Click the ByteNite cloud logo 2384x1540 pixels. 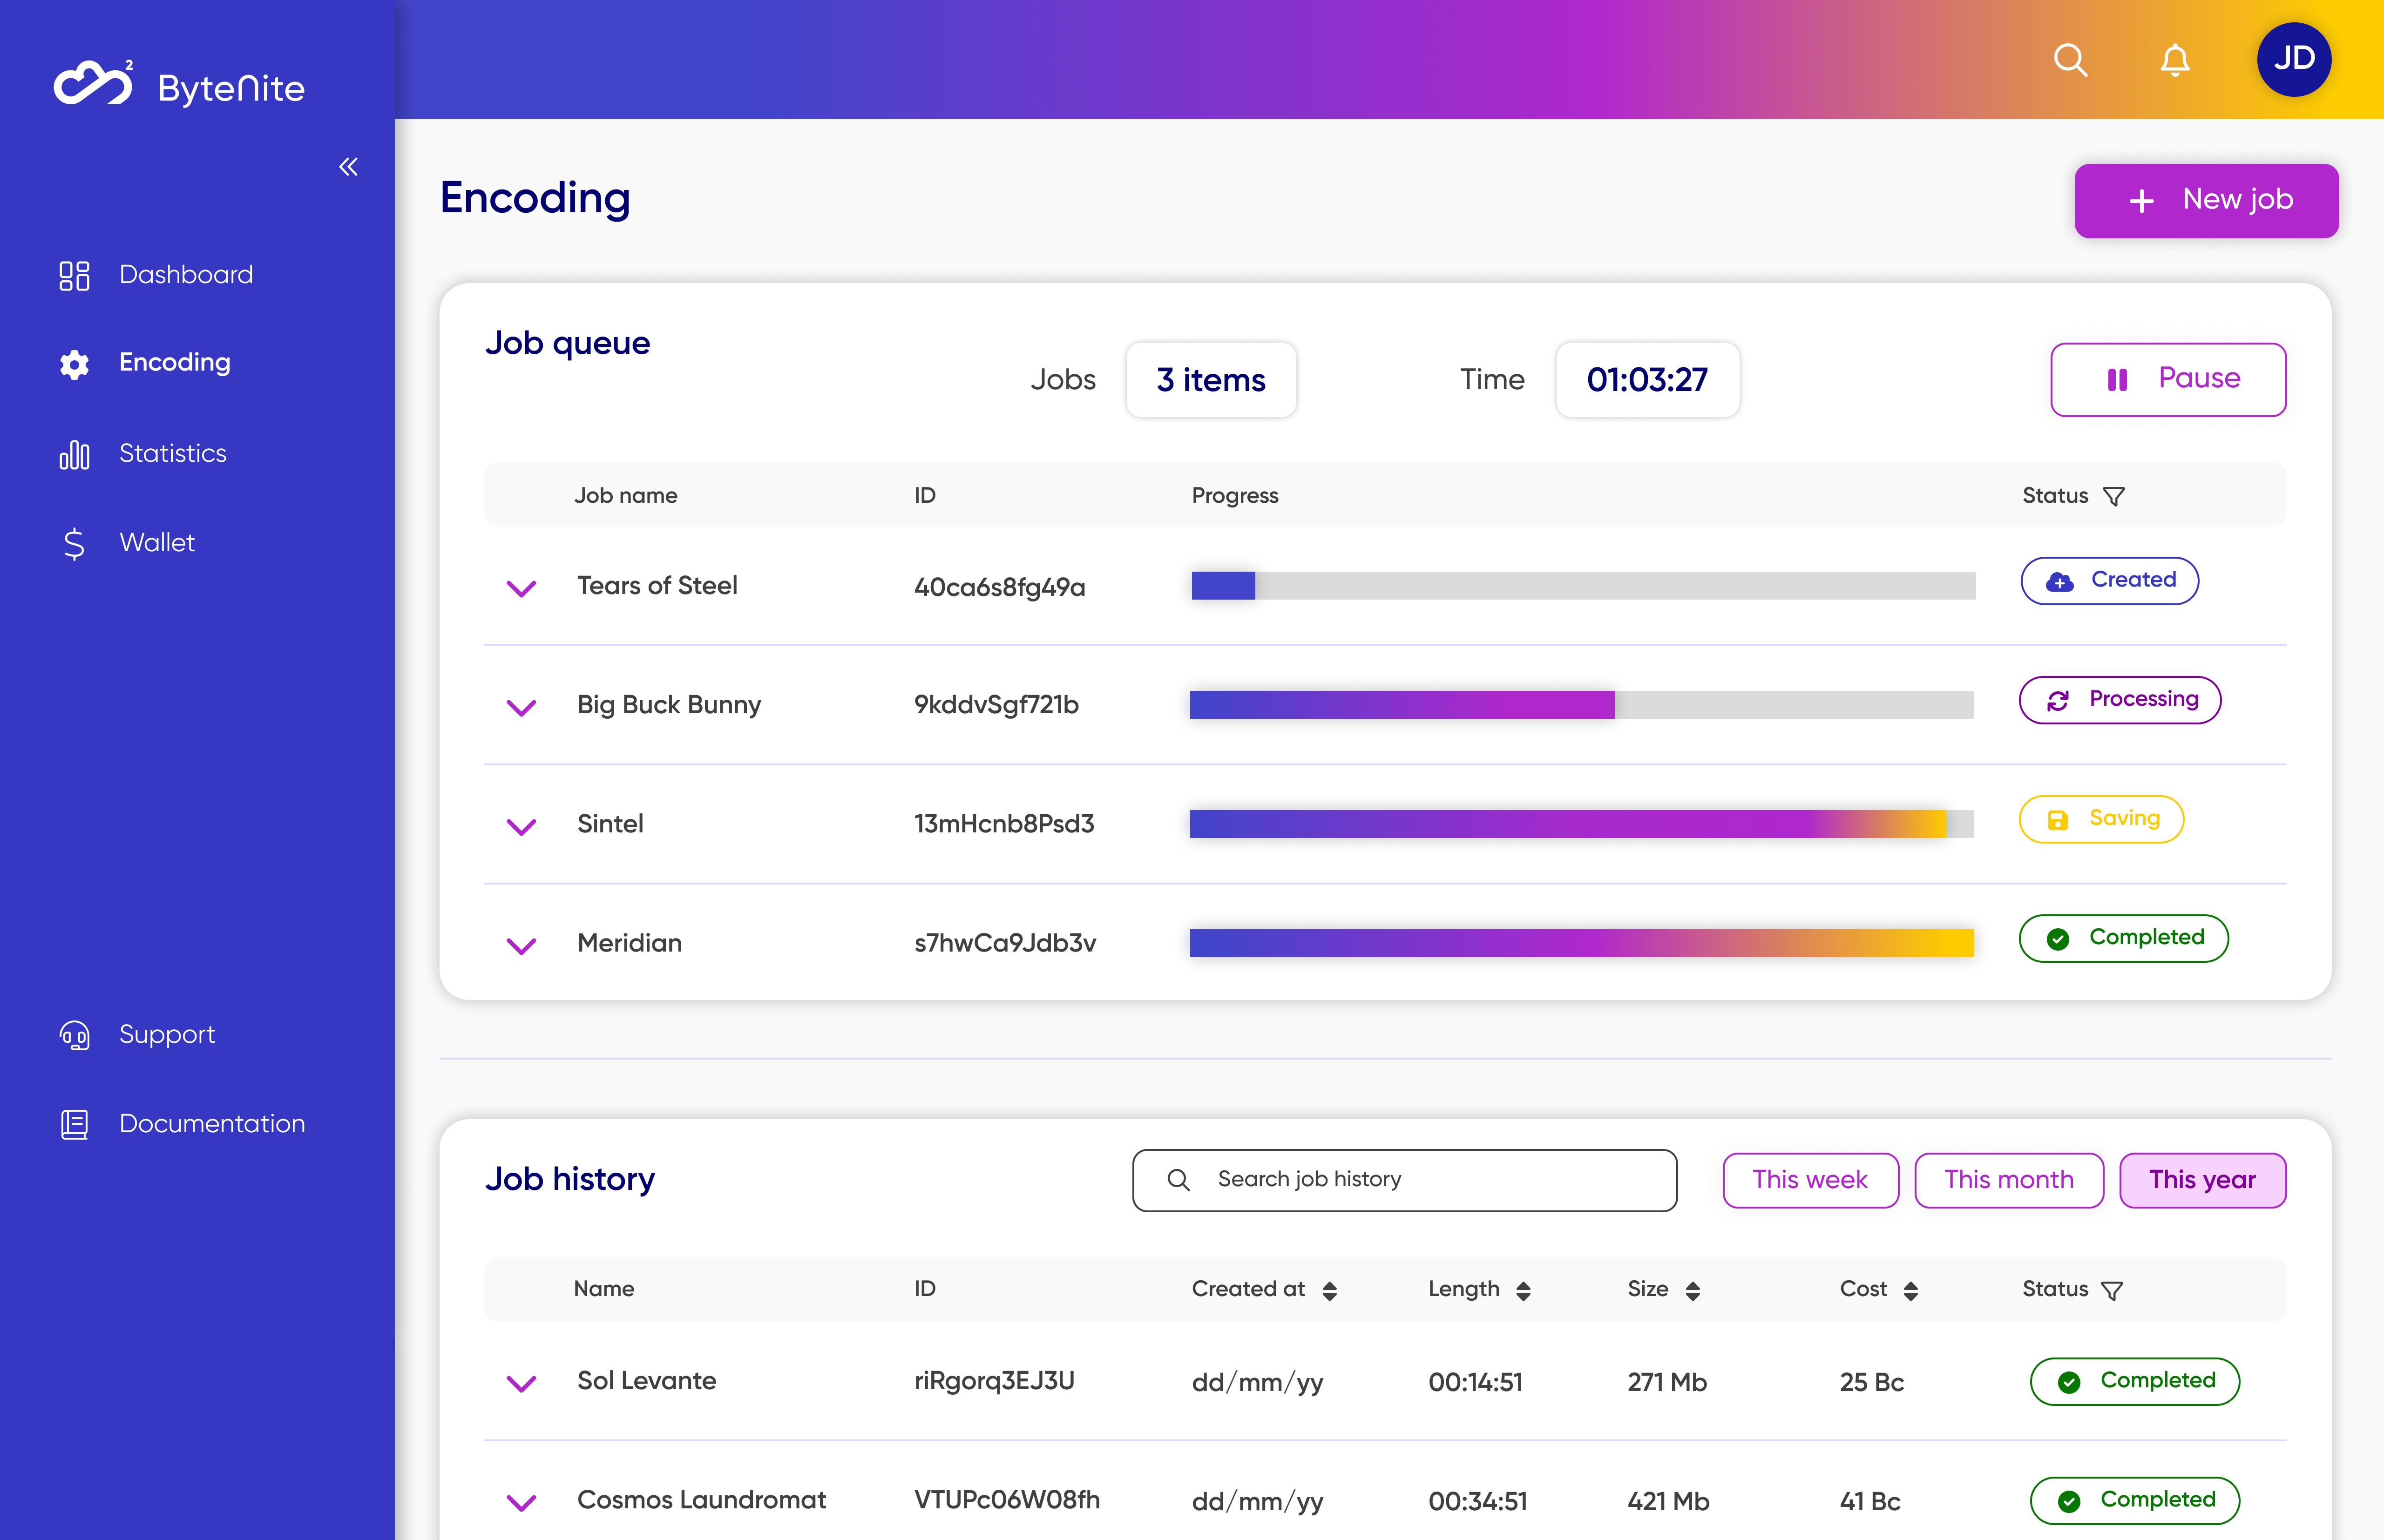93,83
